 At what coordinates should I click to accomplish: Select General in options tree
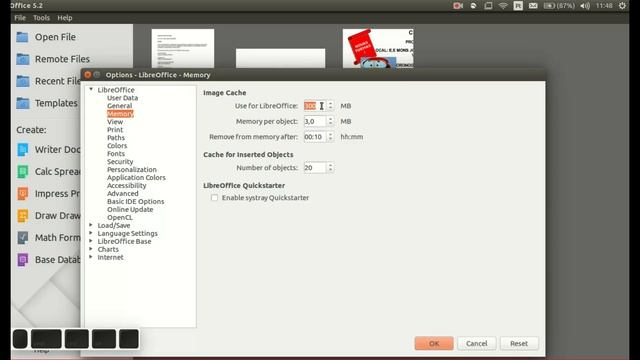[x=120, y=106]
